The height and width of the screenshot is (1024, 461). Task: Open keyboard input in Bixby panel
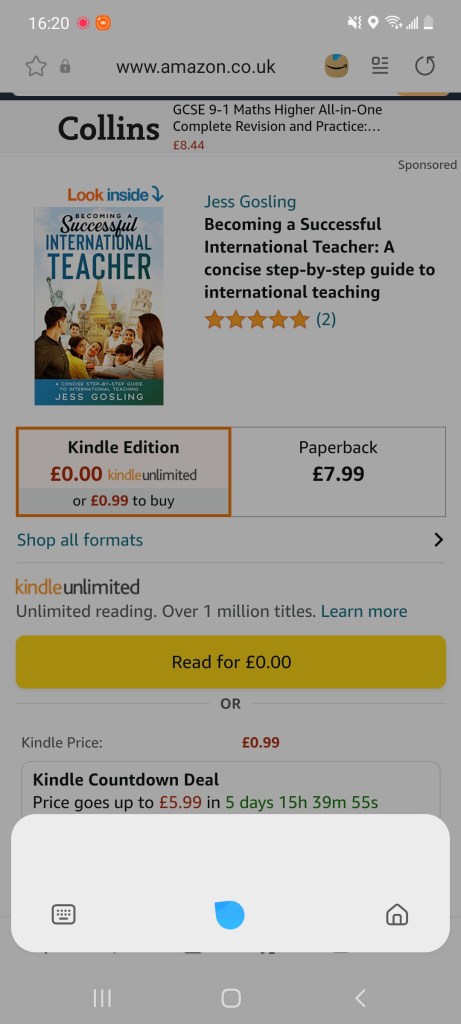point(63,914)
